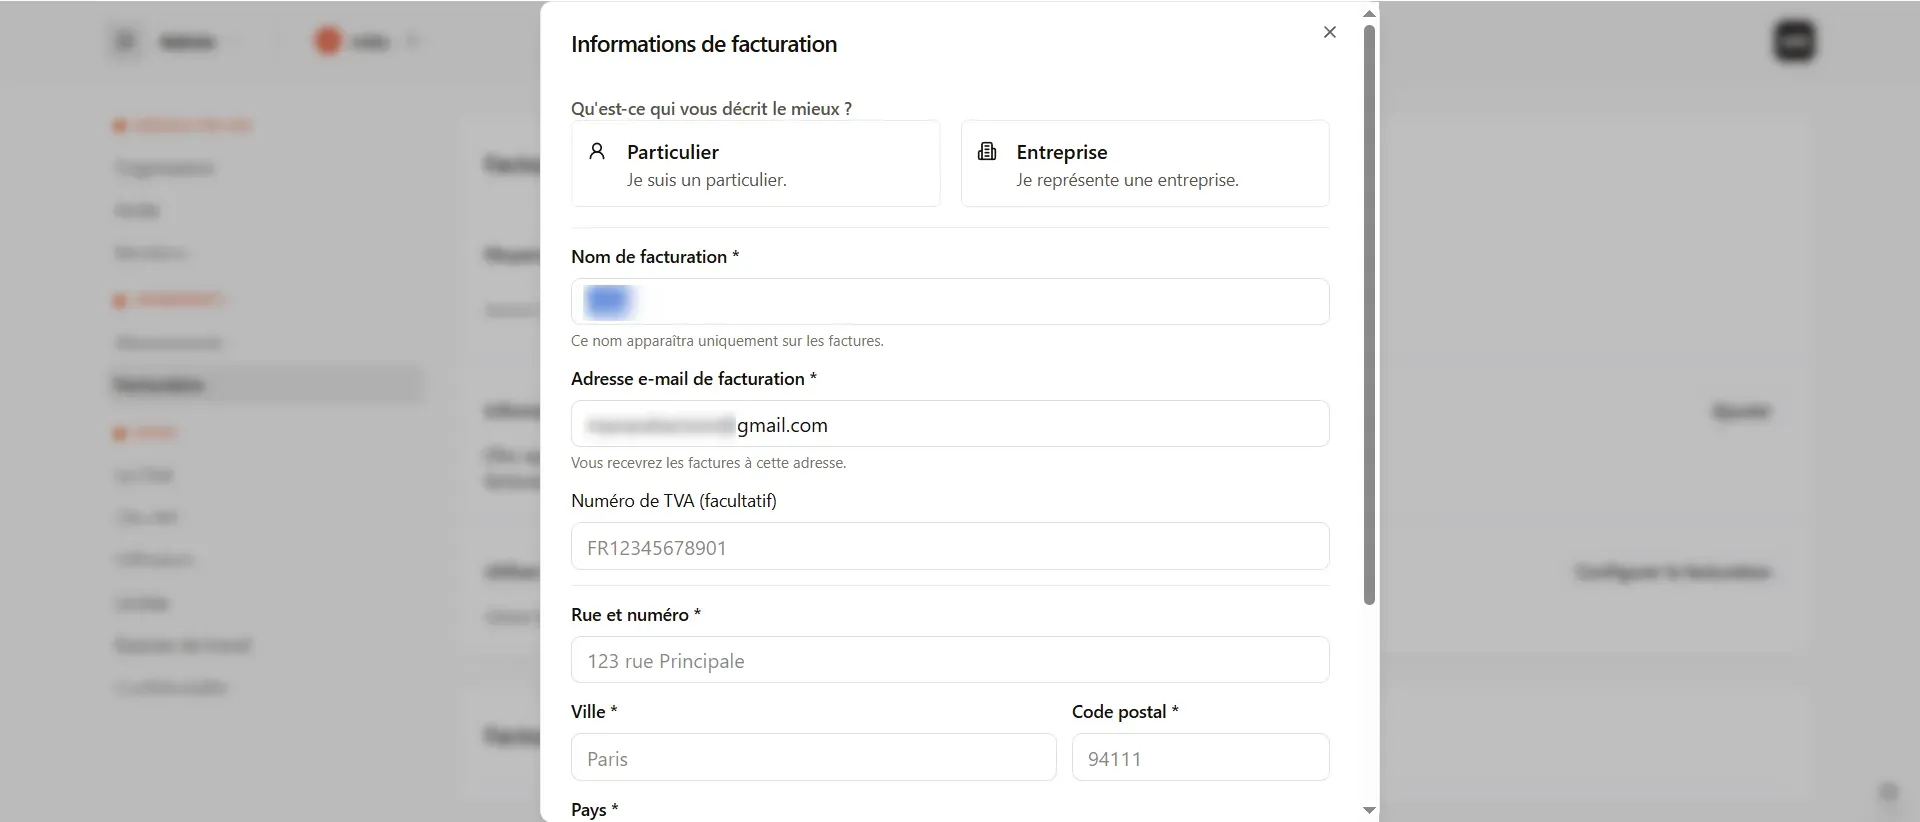Click the black logo icon at top right
This screenshot has height=822, width=1920.
(x=1795, y=41)
